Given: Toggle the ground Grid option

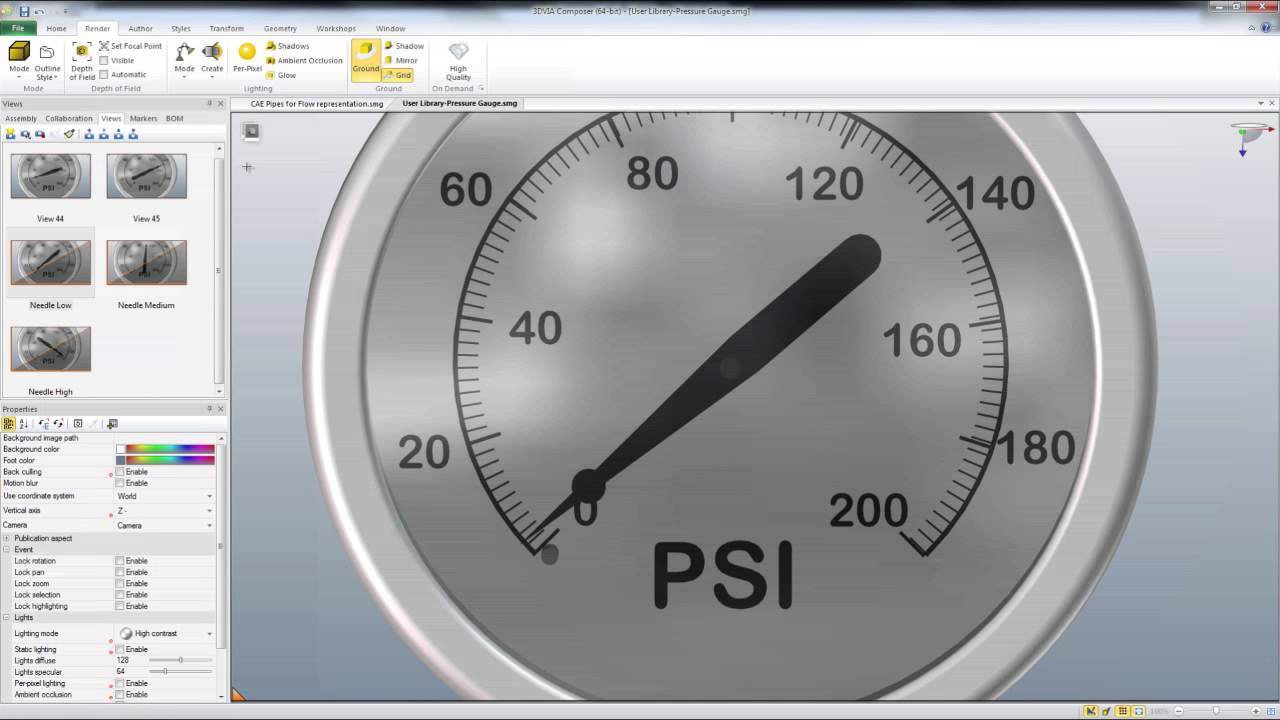Looking at the screenshot, I should [398, 75].
